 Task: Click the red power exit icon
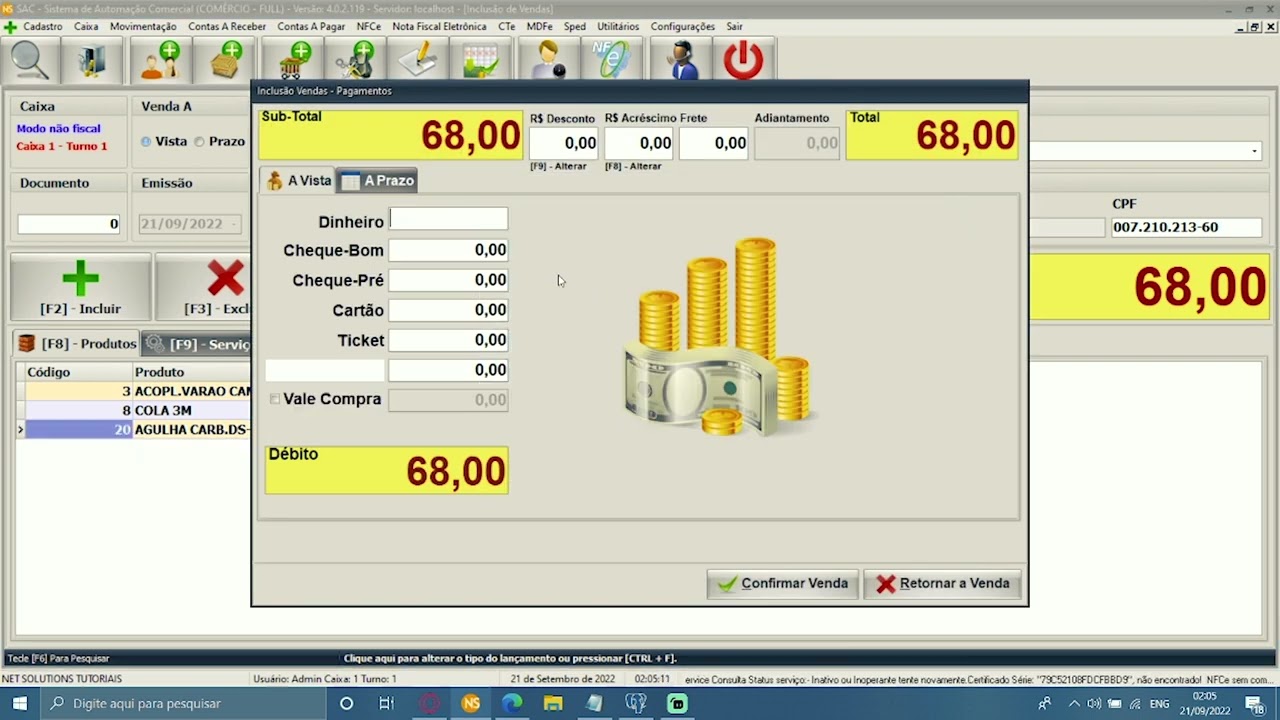743,60
